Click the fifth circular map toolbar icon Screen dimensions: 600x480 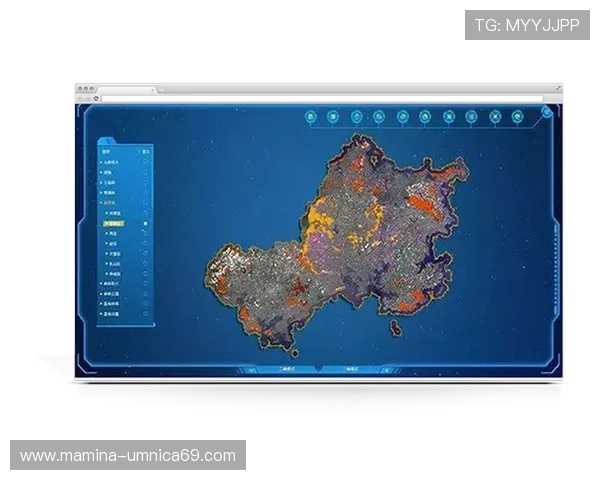point(403,118)
